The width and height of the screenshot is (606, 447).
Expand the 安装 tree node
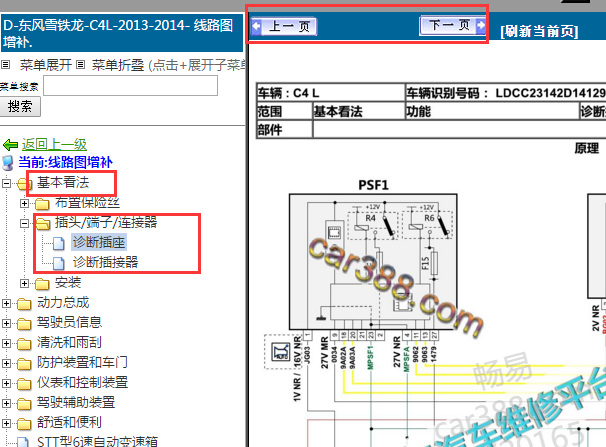click(24, 283)
